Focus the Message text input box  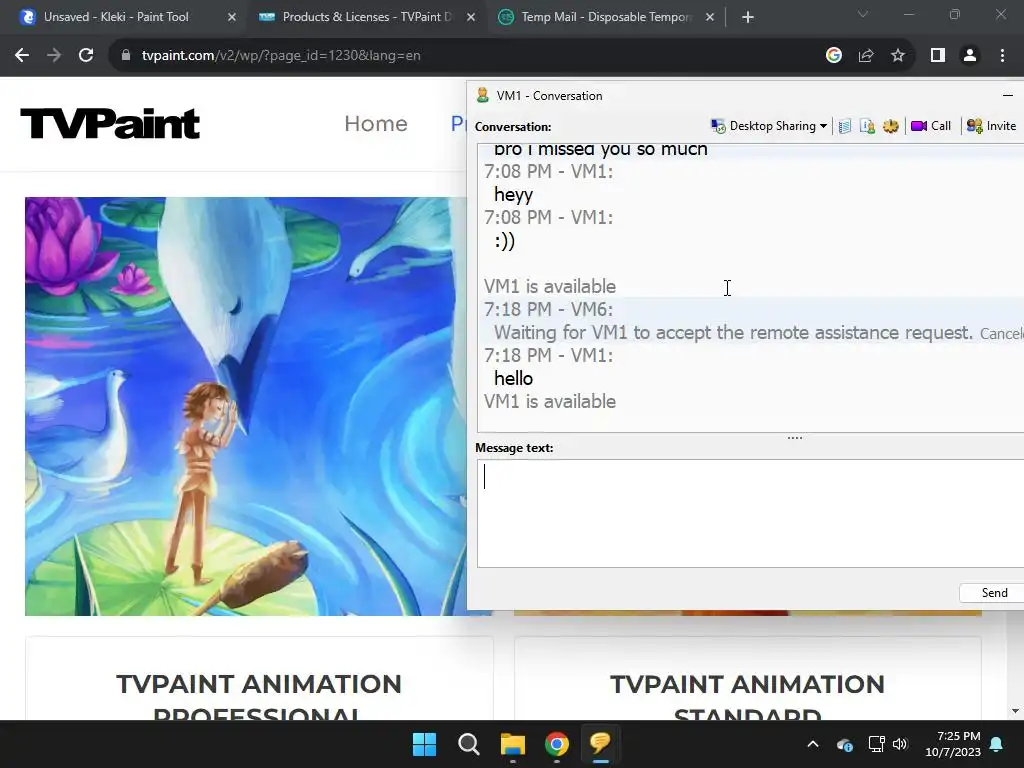(x=750, y=513)
